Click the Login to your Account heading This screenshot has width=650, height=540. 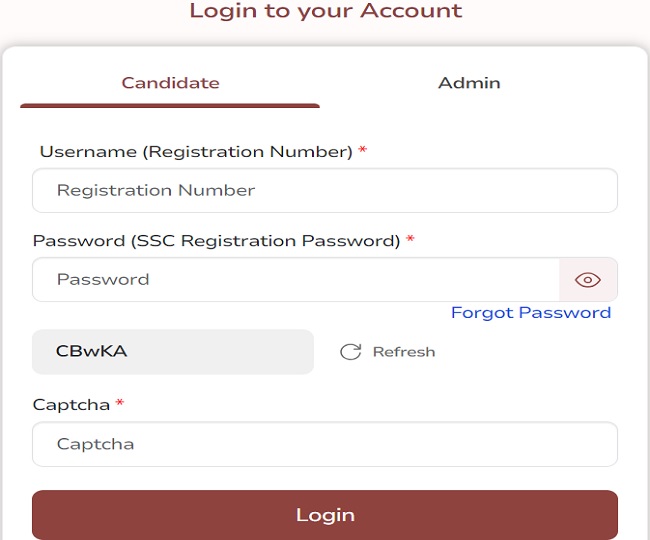(x=325, y=12)
